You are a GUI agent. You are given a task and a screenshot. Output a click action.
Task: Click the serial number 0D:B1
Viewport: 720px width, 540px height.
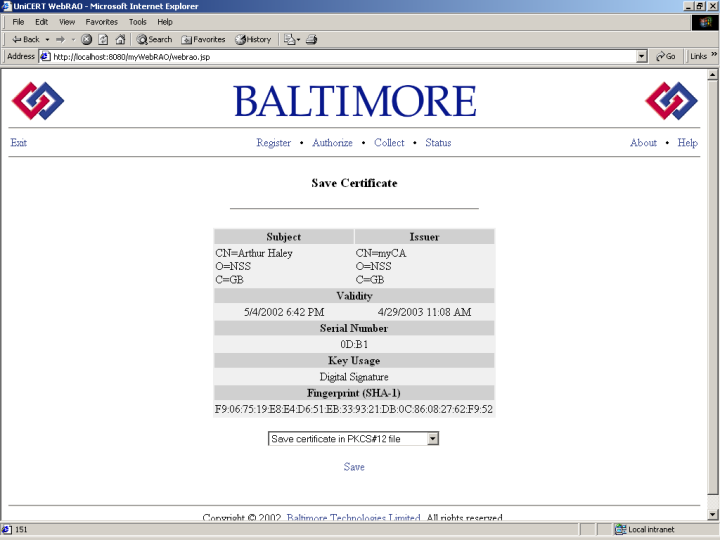point(354,344)
